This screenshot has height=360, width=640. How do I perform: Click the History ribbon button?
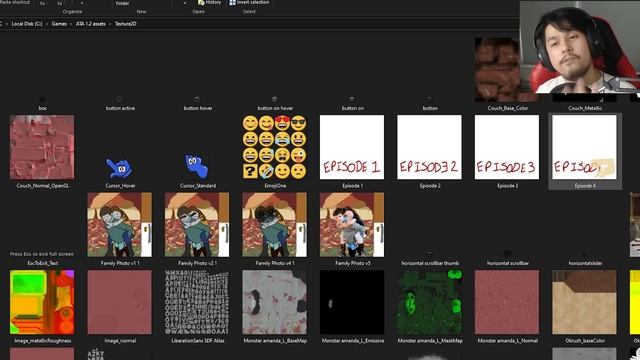click(x=210, y=2)
